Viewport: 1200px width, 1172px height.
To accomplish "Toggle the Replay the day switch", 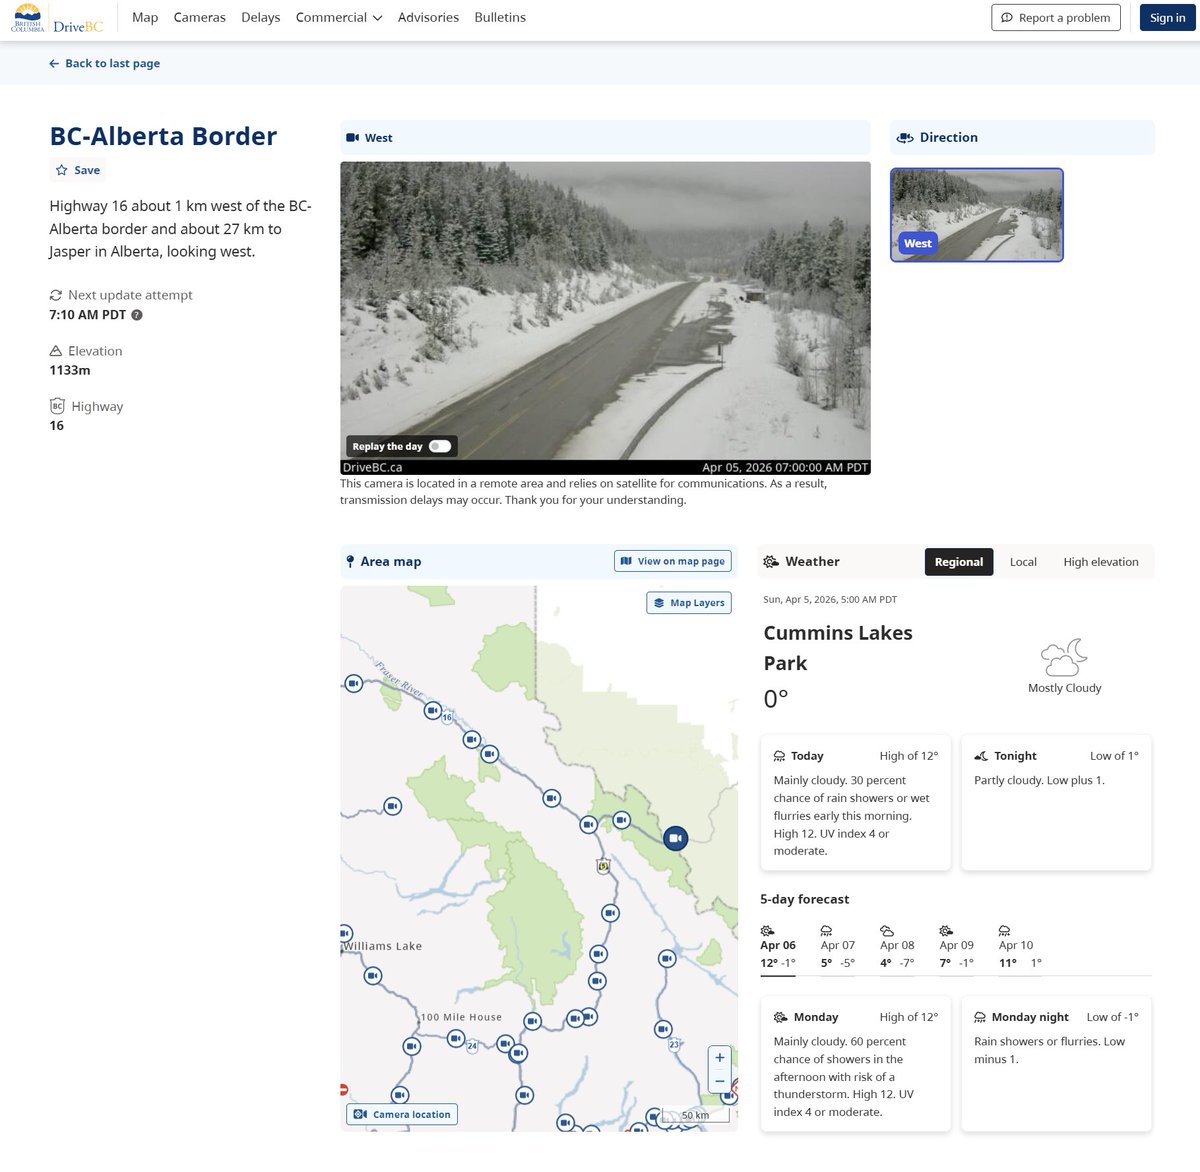I will point(440,446).
